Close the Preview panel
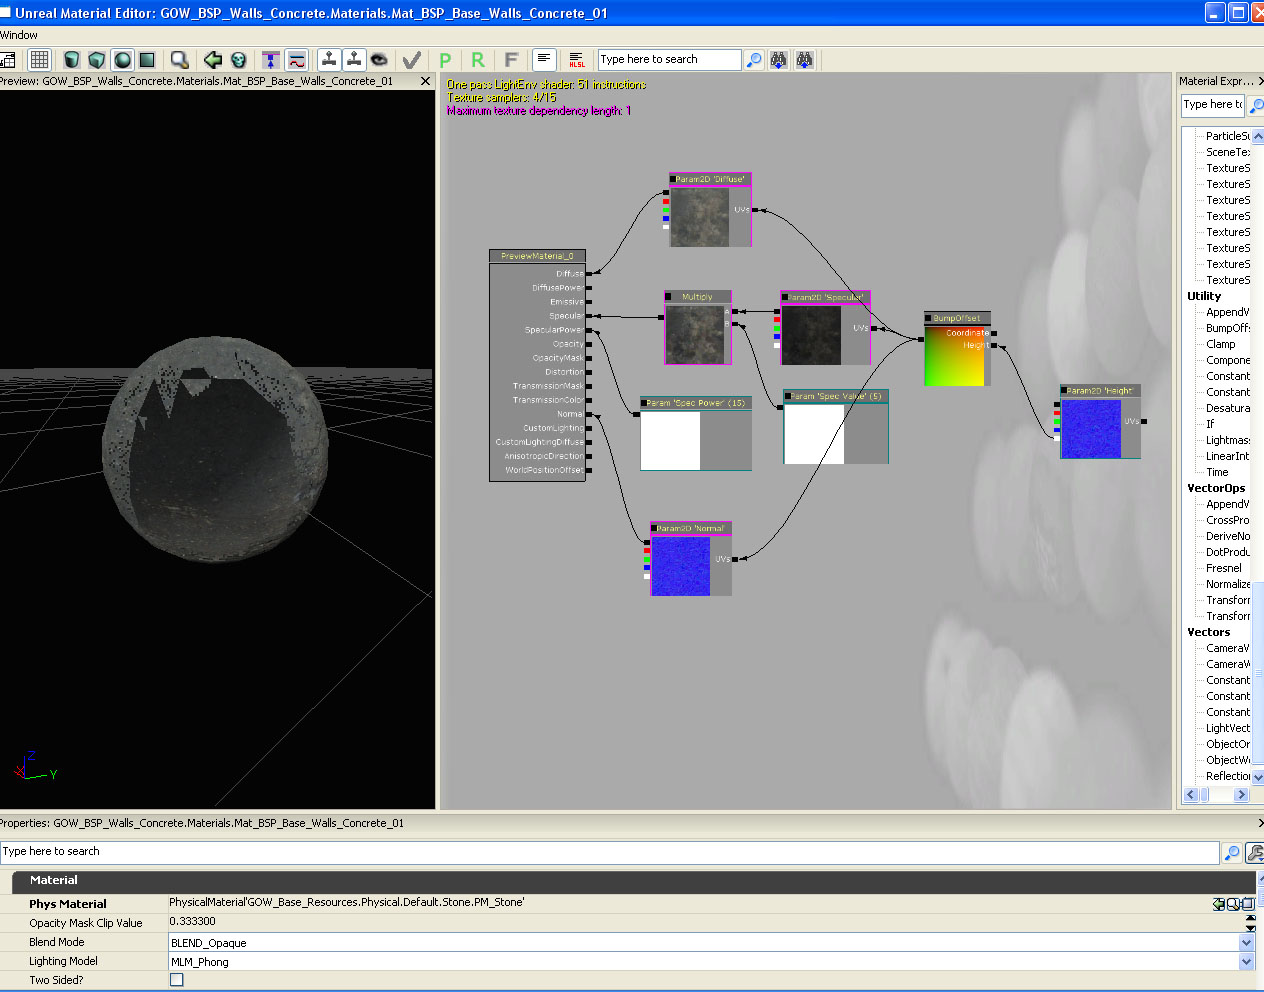This screenshot has width=1264, height=992. [425, 81]
